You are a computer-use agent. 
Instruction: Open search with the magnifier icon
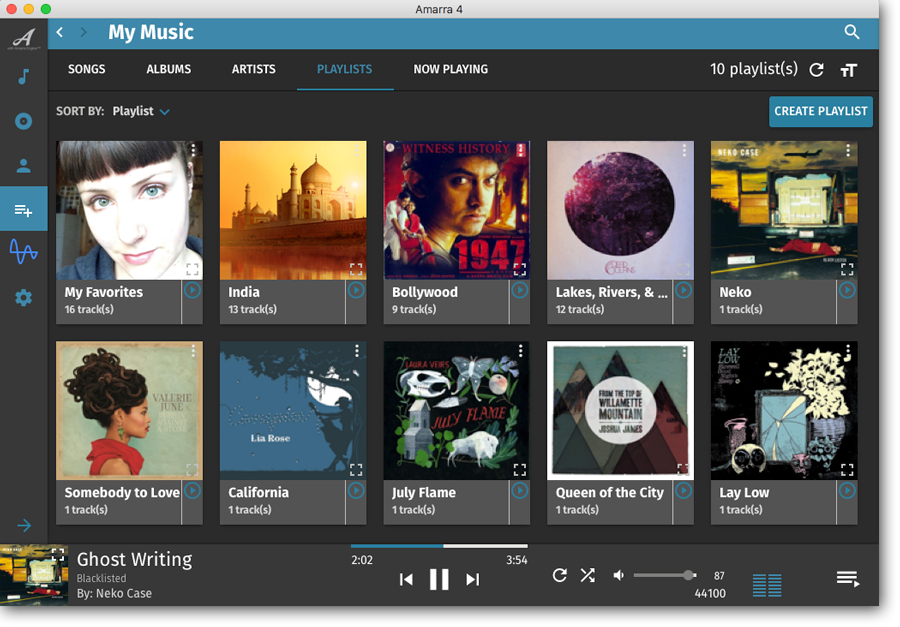tap(852, 32)
